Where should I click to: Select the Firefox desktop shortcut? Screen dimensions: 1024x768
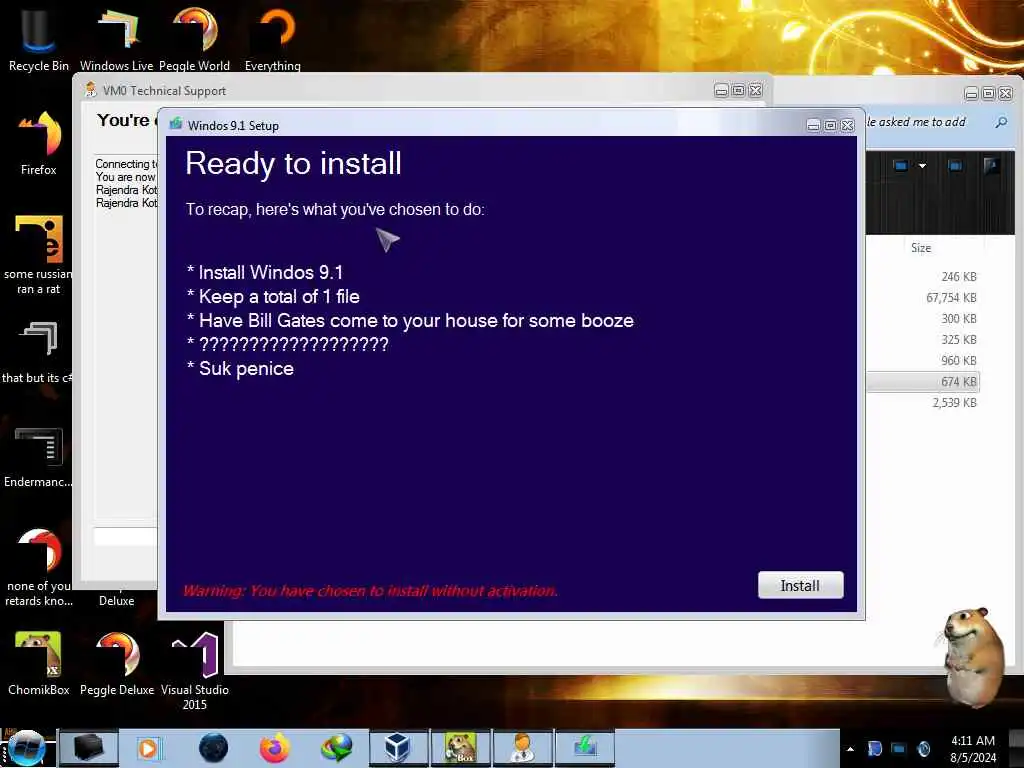click(x=39, y=143)
